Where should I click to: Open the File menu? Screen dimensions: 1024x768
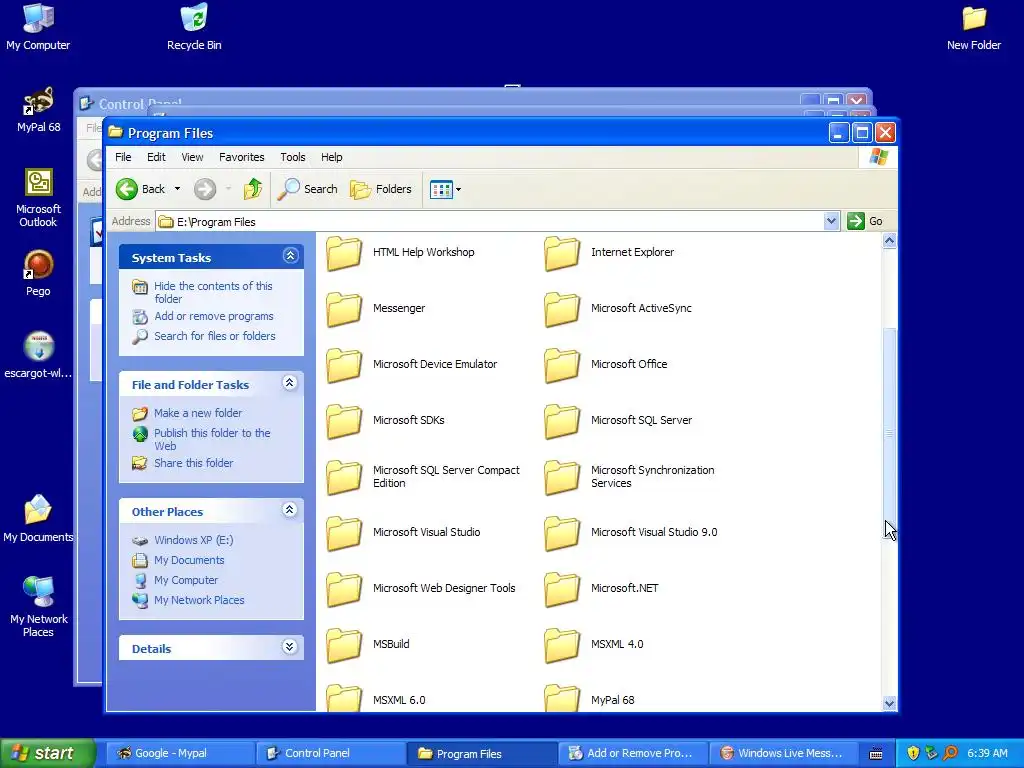tap(123, 157)
